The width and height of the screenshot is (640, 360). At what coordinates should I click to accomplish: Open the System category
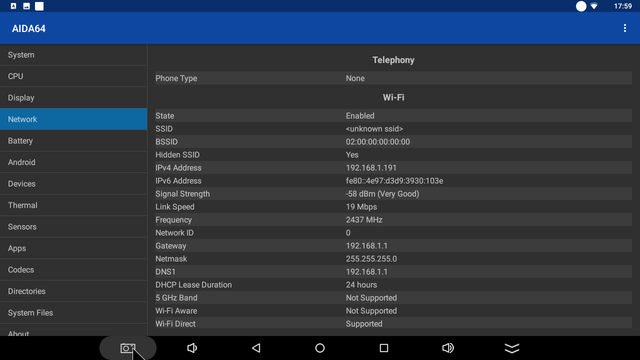pyautogui.click(x=73, y=55)
